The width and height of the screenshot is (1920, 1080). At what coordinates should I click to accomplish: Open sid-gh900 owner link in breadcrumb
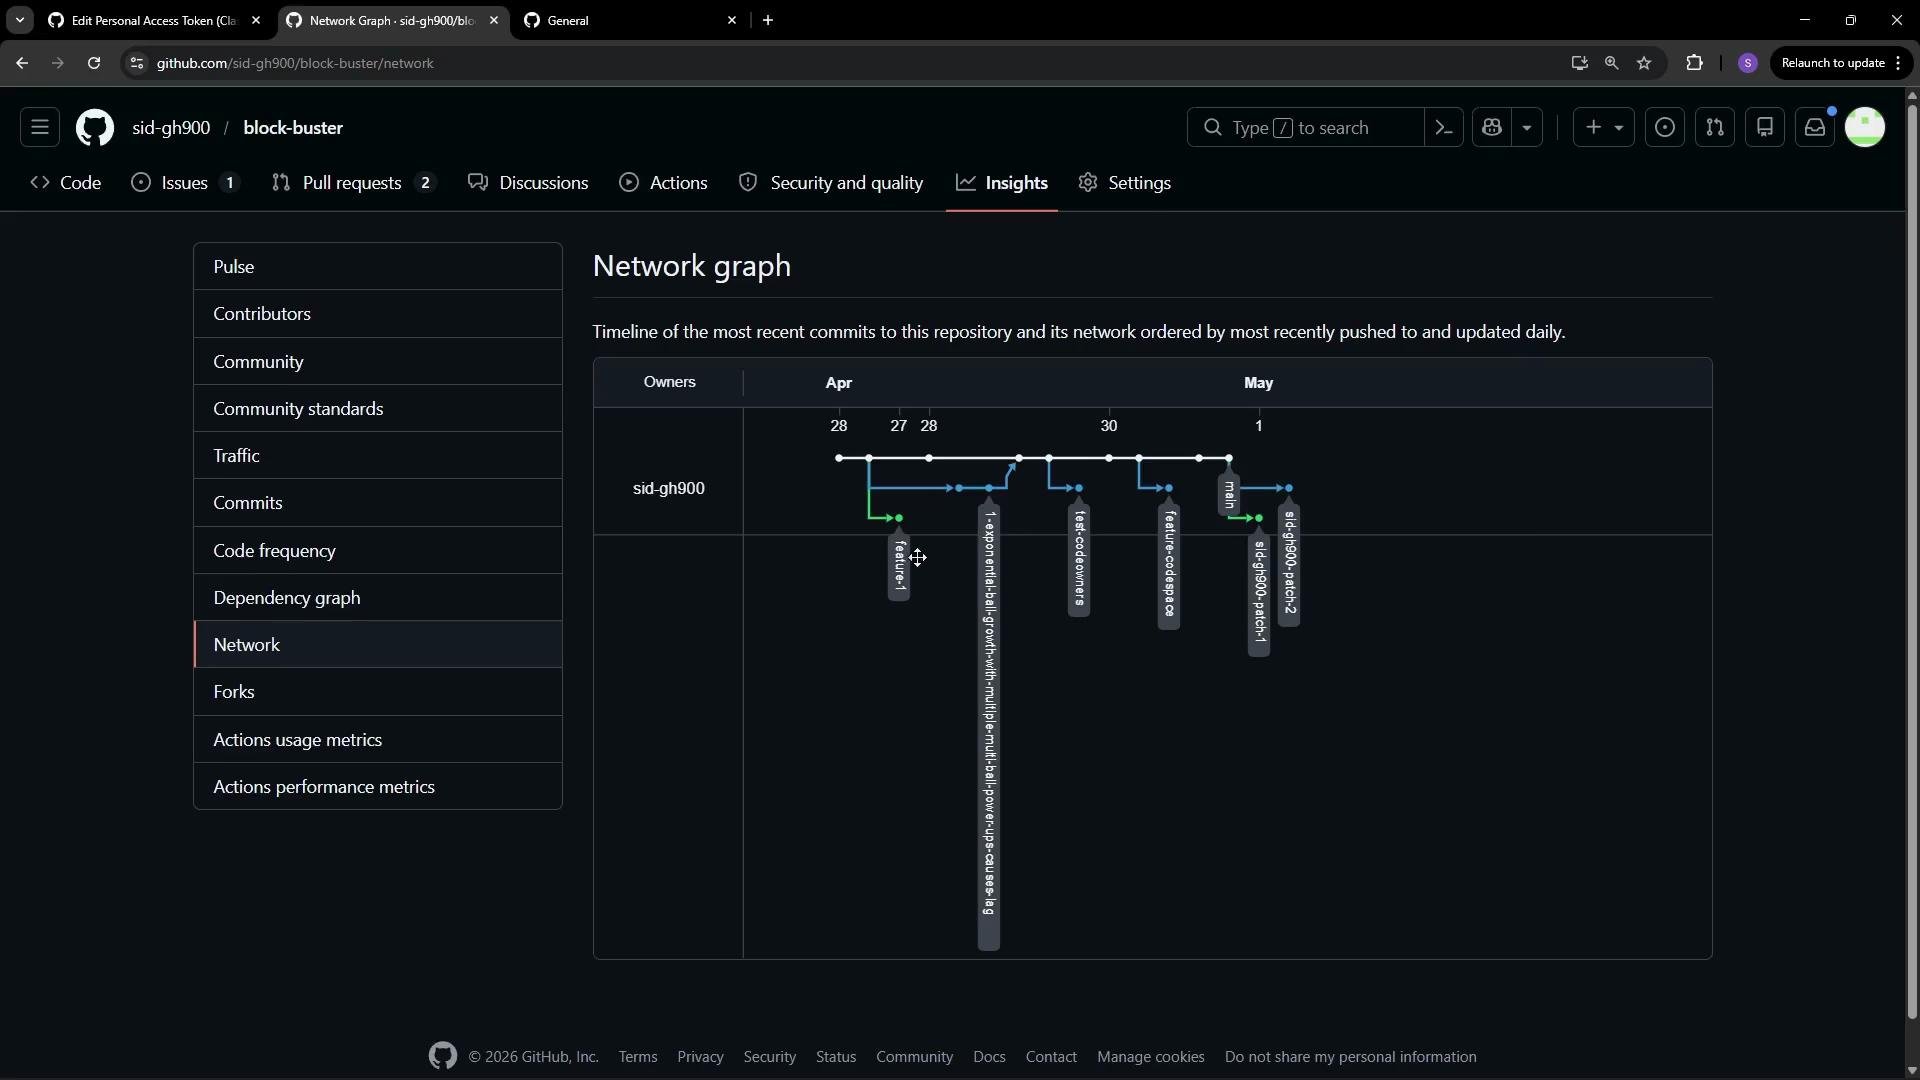click(171, 128)
